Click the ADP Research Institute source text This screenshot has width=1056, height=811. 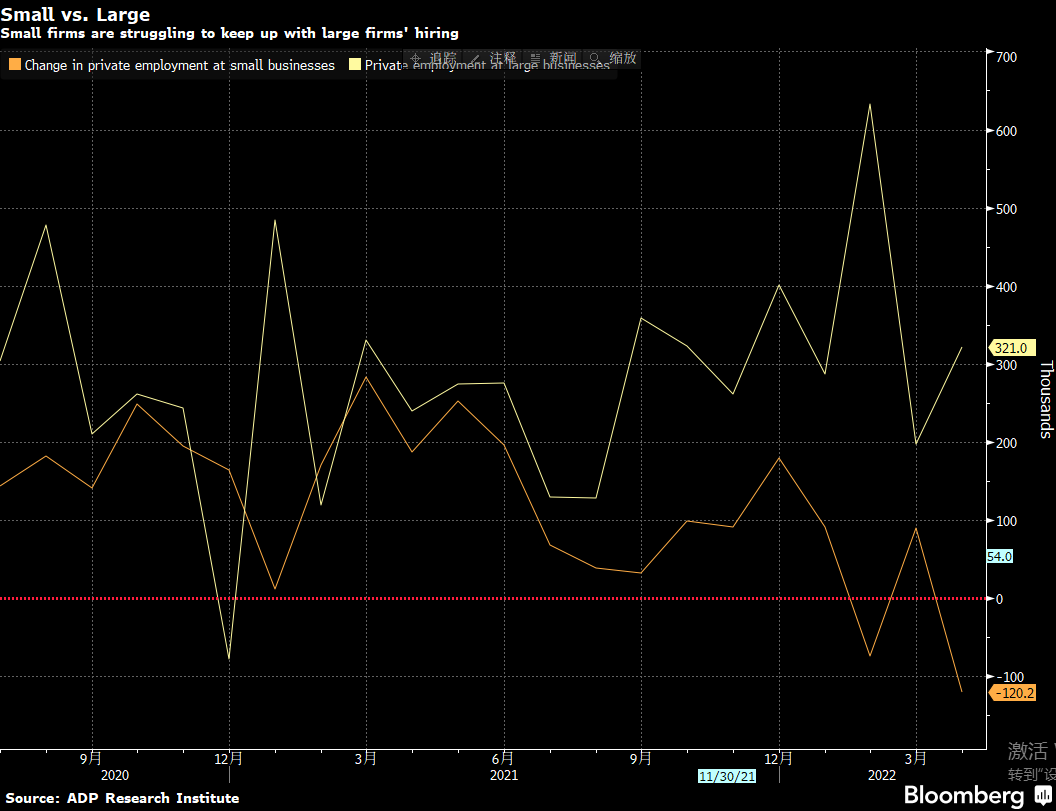(x=124, y=798)
